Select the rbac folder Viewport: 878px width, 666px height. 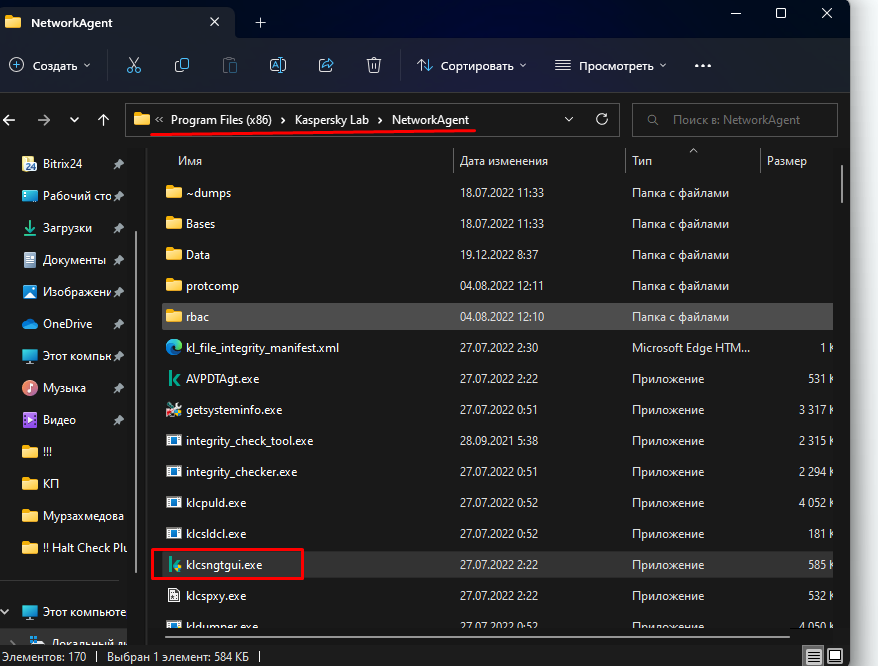click(497, 316)
